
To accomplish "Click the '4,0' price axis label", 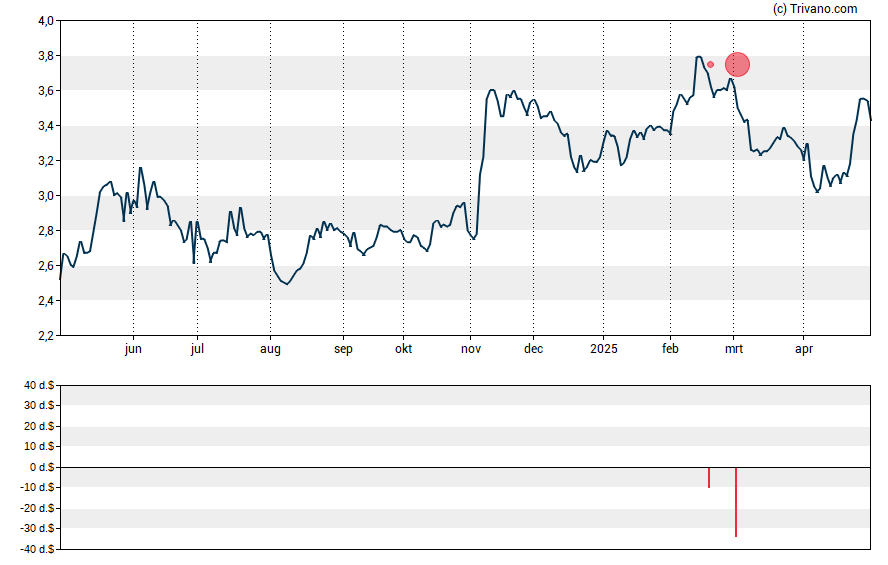I will pos(46,21).
